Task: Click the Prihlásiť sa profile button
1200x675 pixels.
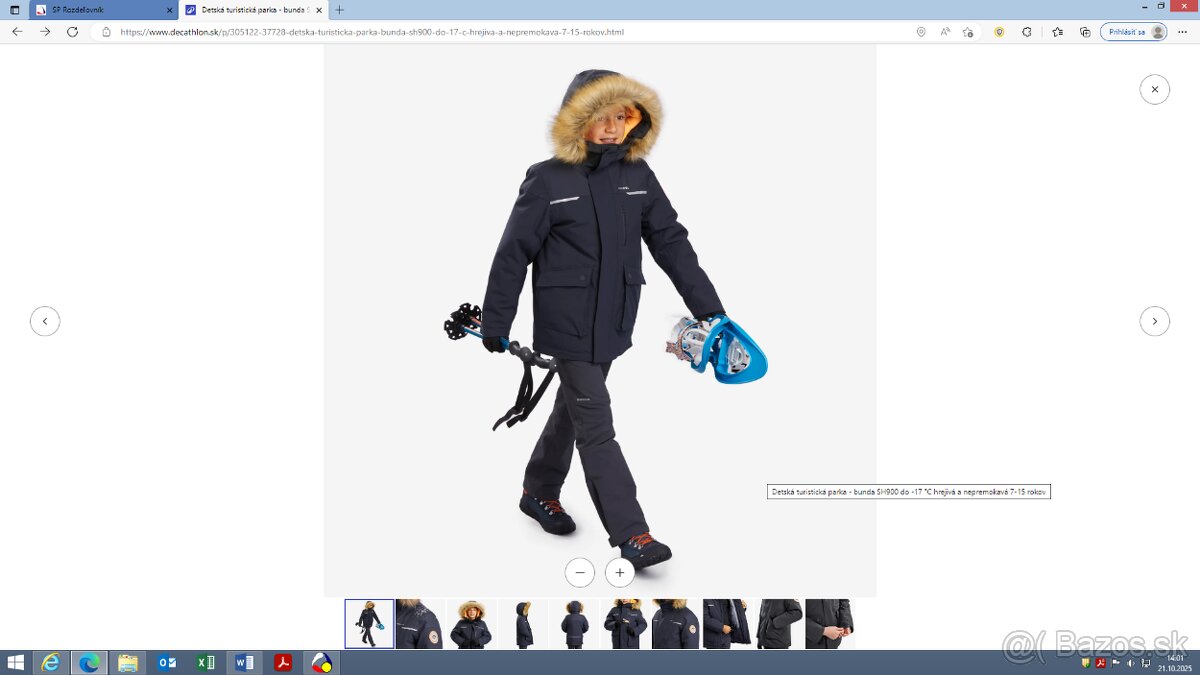Action: coord(1134,32)
